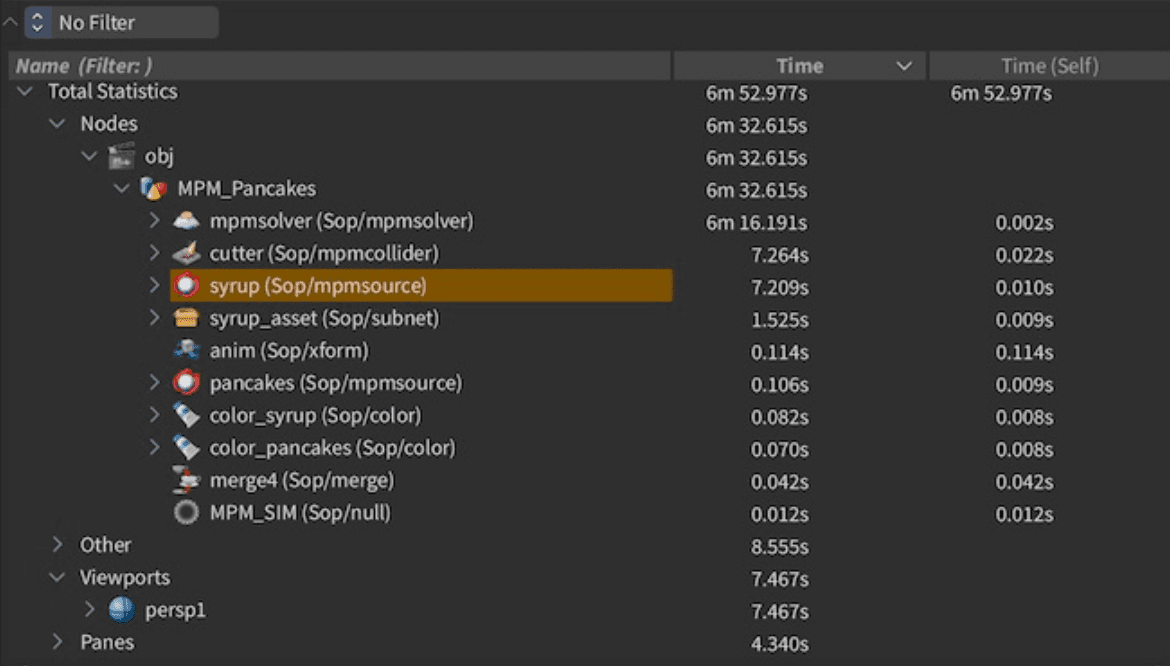Click the MPM_Pancakes geometry node icon
Screen dimensions: 1170x666
[154, 189]
